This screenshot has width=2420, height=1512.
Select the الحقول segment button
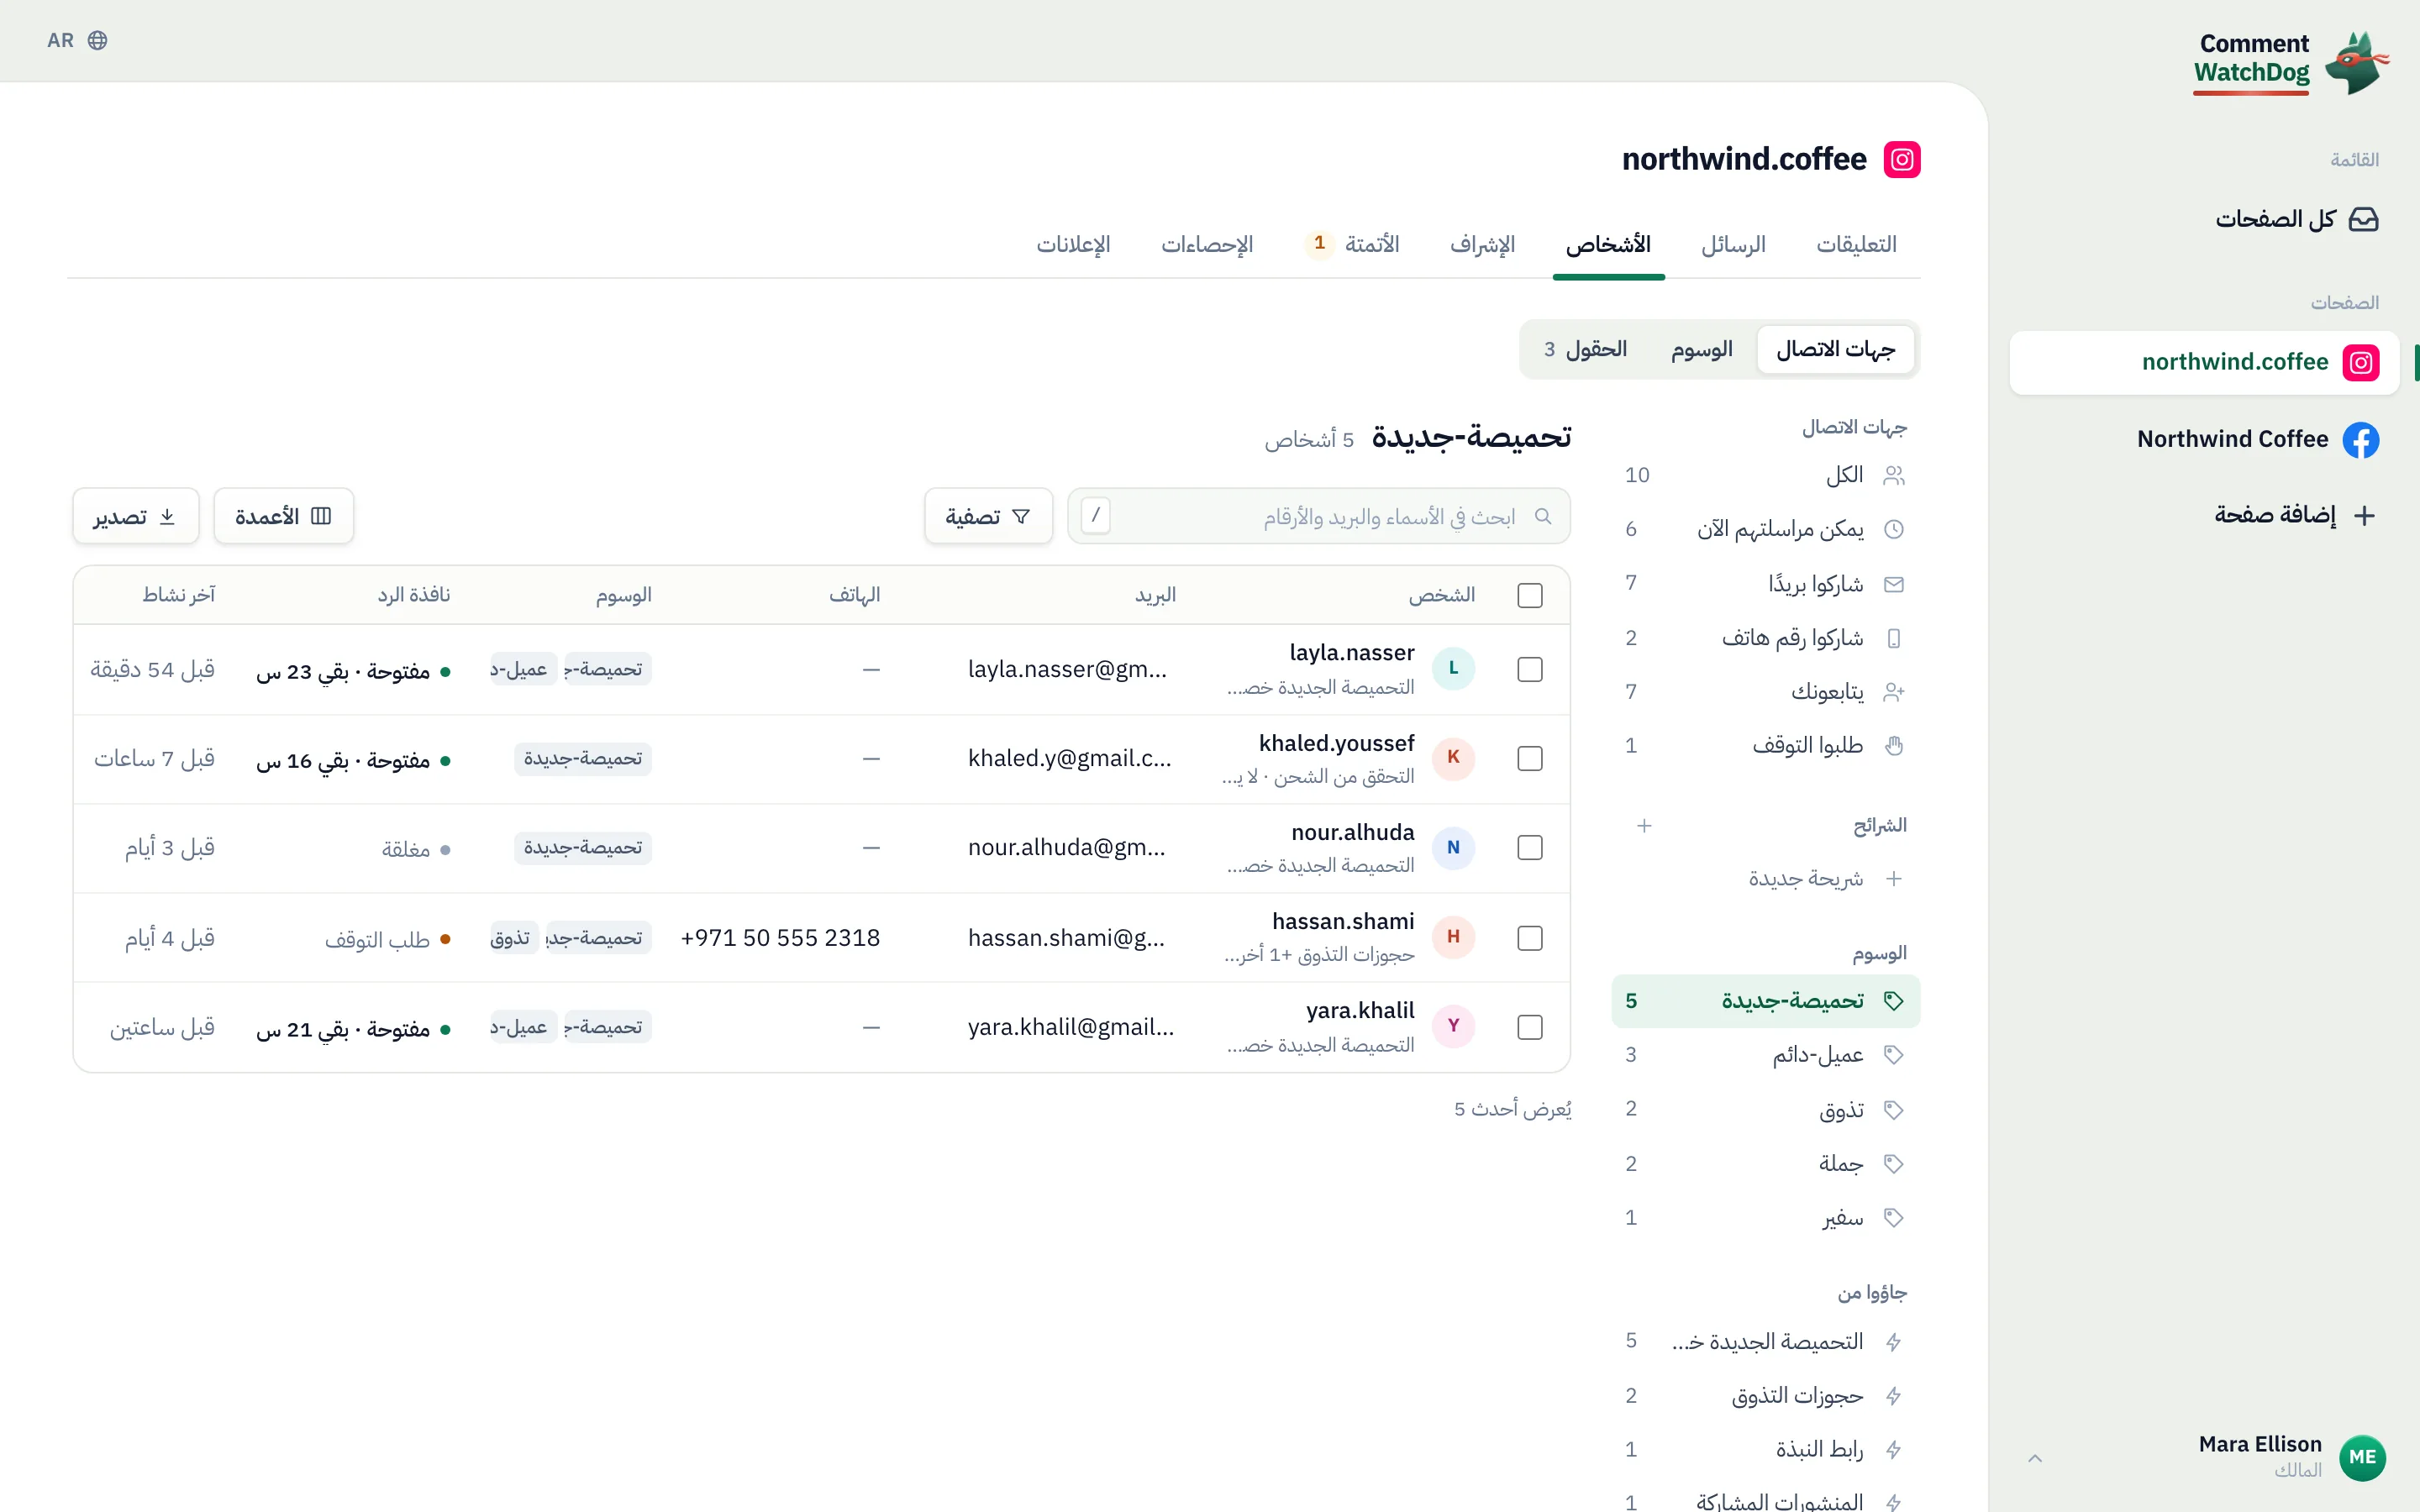click(1585, 349)
